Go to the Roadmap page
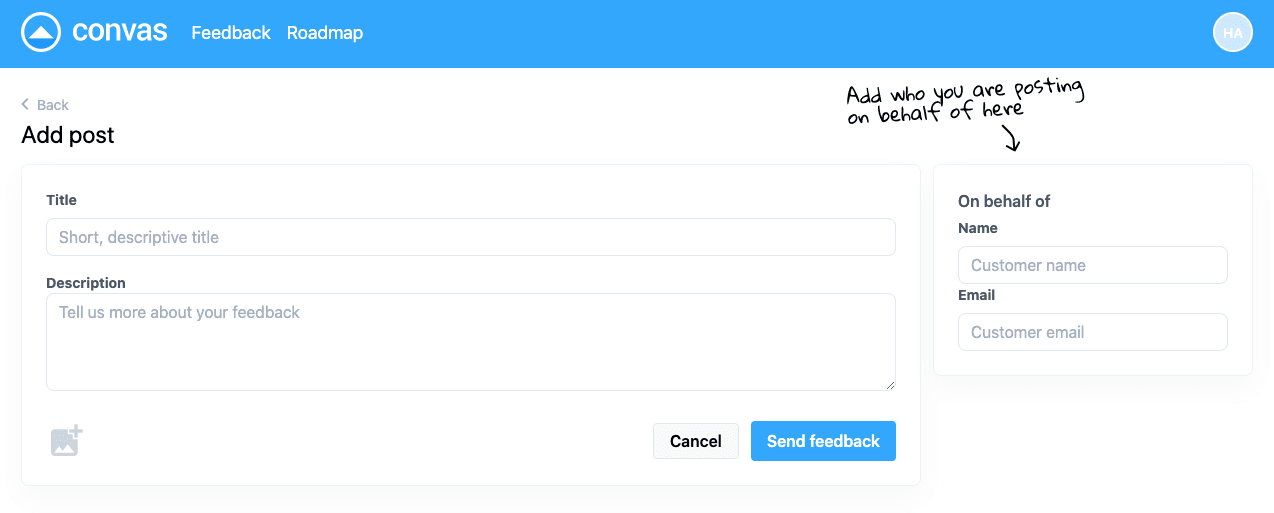 pyautogui.click(x=325, y=33)
